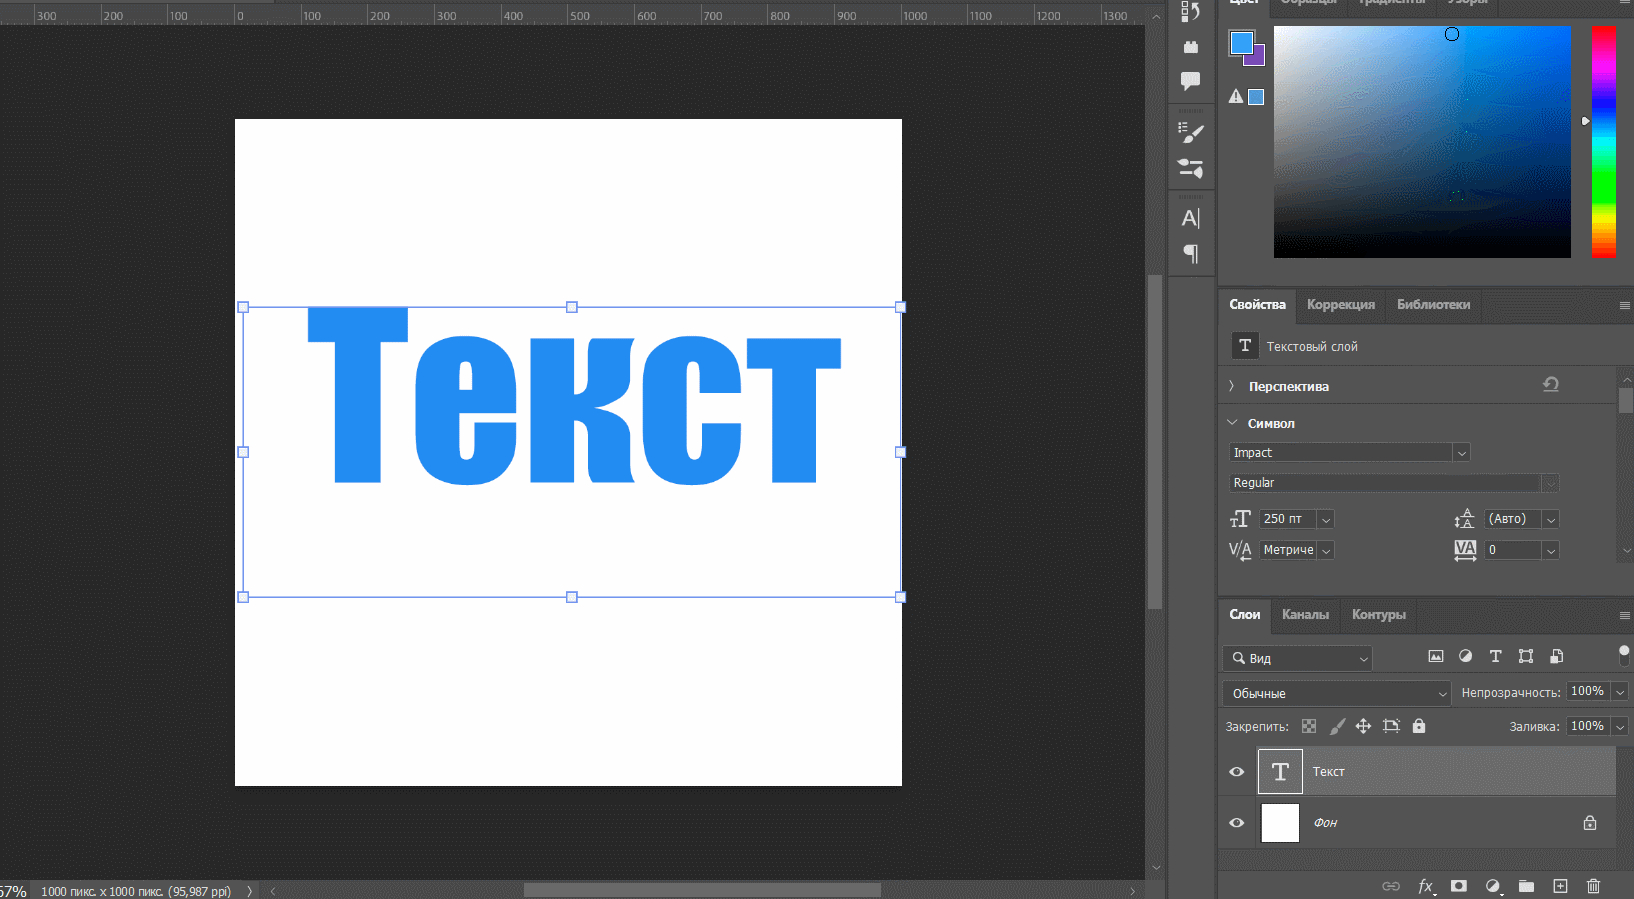Switch to the Коррекция tab
The width and height of the screenshot is (1634, 899).
pyautogui.click(x=1340, y=305)
